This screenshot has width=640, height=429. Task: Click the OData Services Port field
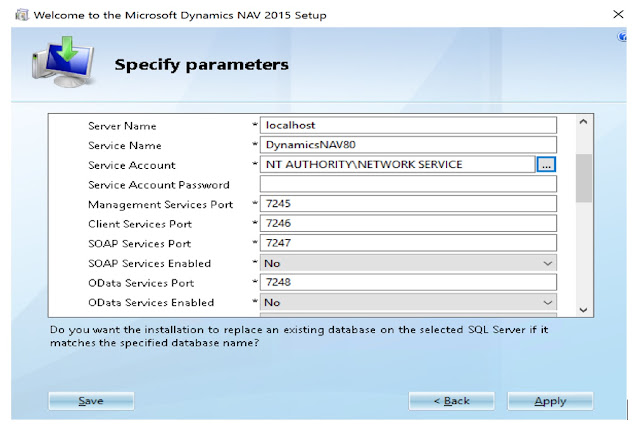(x=408, y=282)
